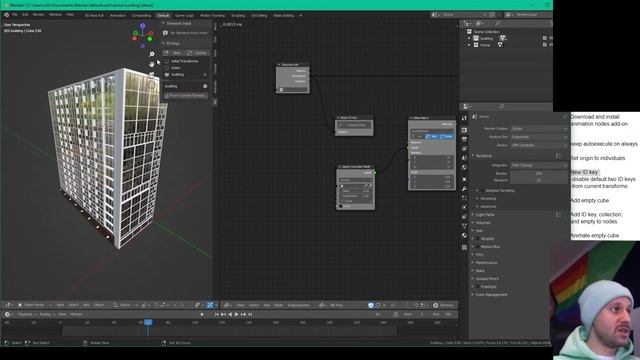Enable the Motion Blur checkbox
This screenshot has width=640, height=360.
coord(478,247)
